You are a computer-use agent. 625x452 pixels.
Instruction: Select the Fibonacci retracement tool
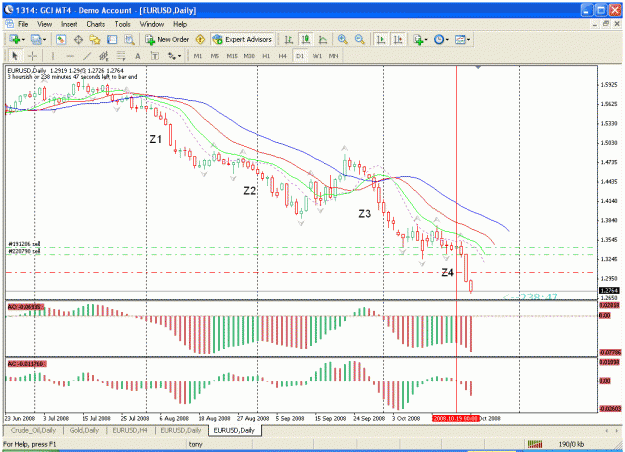(x=121, y=56)
